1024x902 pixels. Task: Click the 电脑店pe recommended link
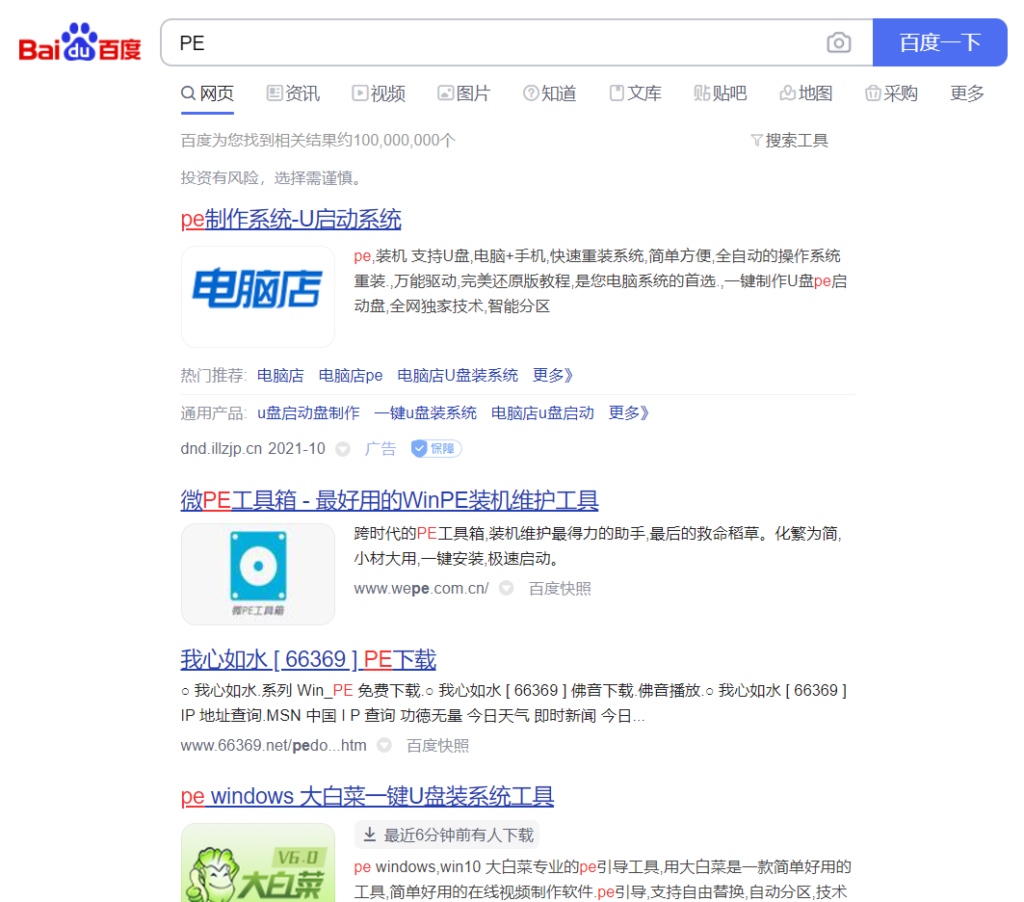point(351,376)
